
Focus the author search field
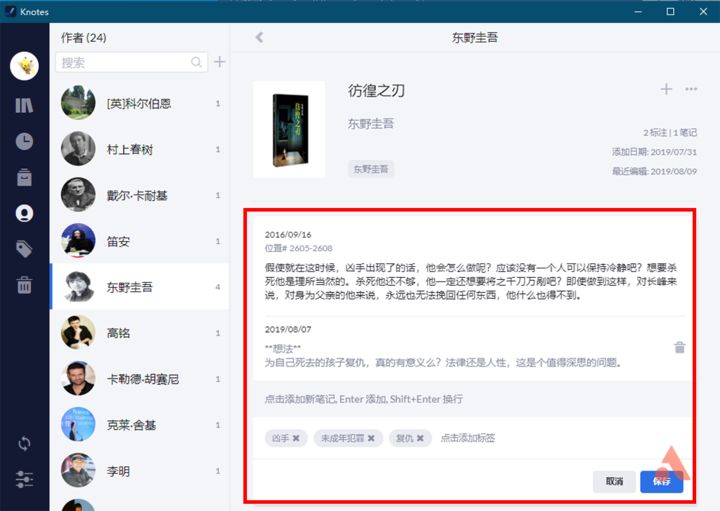pos(131,62)
